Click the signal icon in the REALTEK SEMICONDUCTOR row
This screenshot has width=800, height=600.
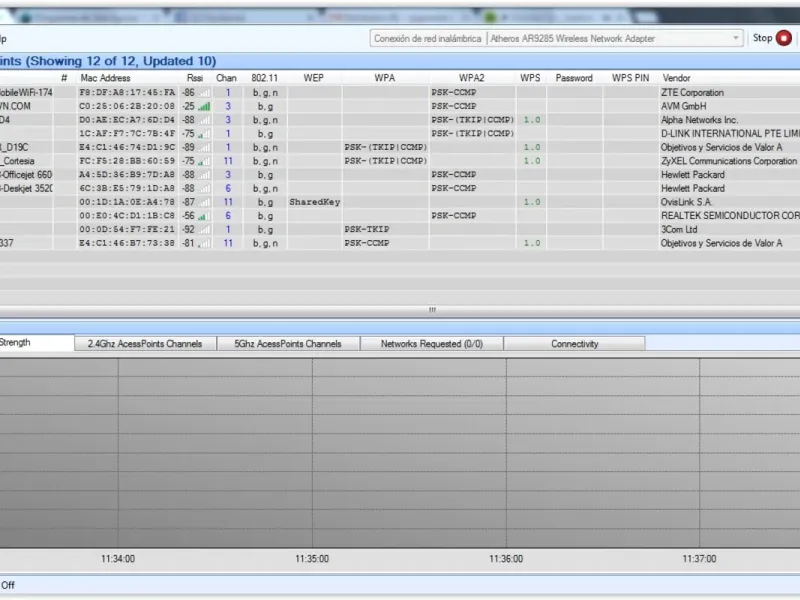click(x=204, y=216)
